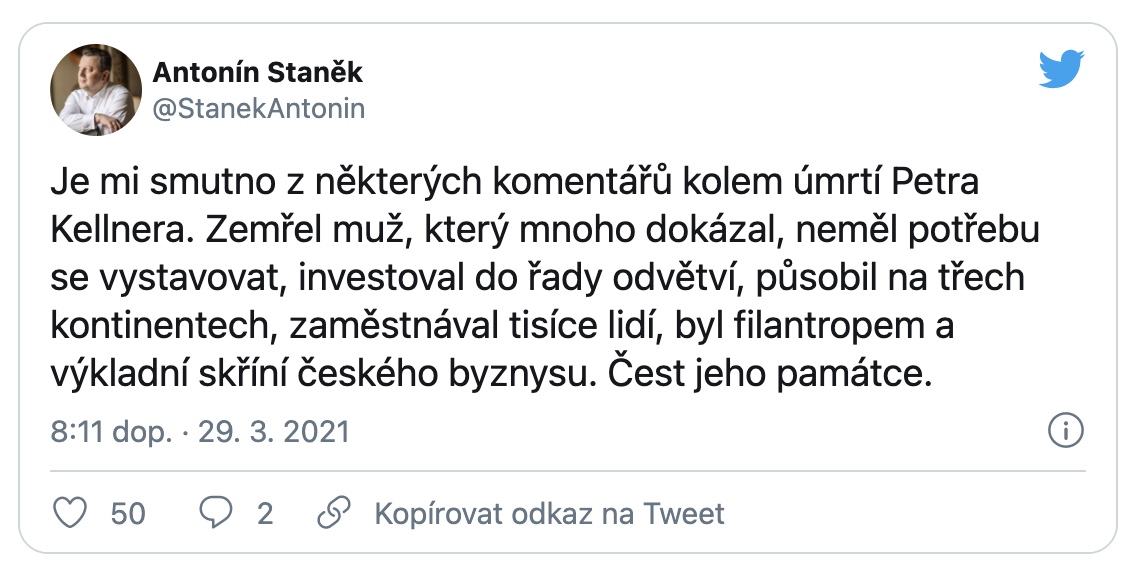Click the reply speech bubble icon
Image resolution: width=1136 pixels, height=578 pixels.
215,514
